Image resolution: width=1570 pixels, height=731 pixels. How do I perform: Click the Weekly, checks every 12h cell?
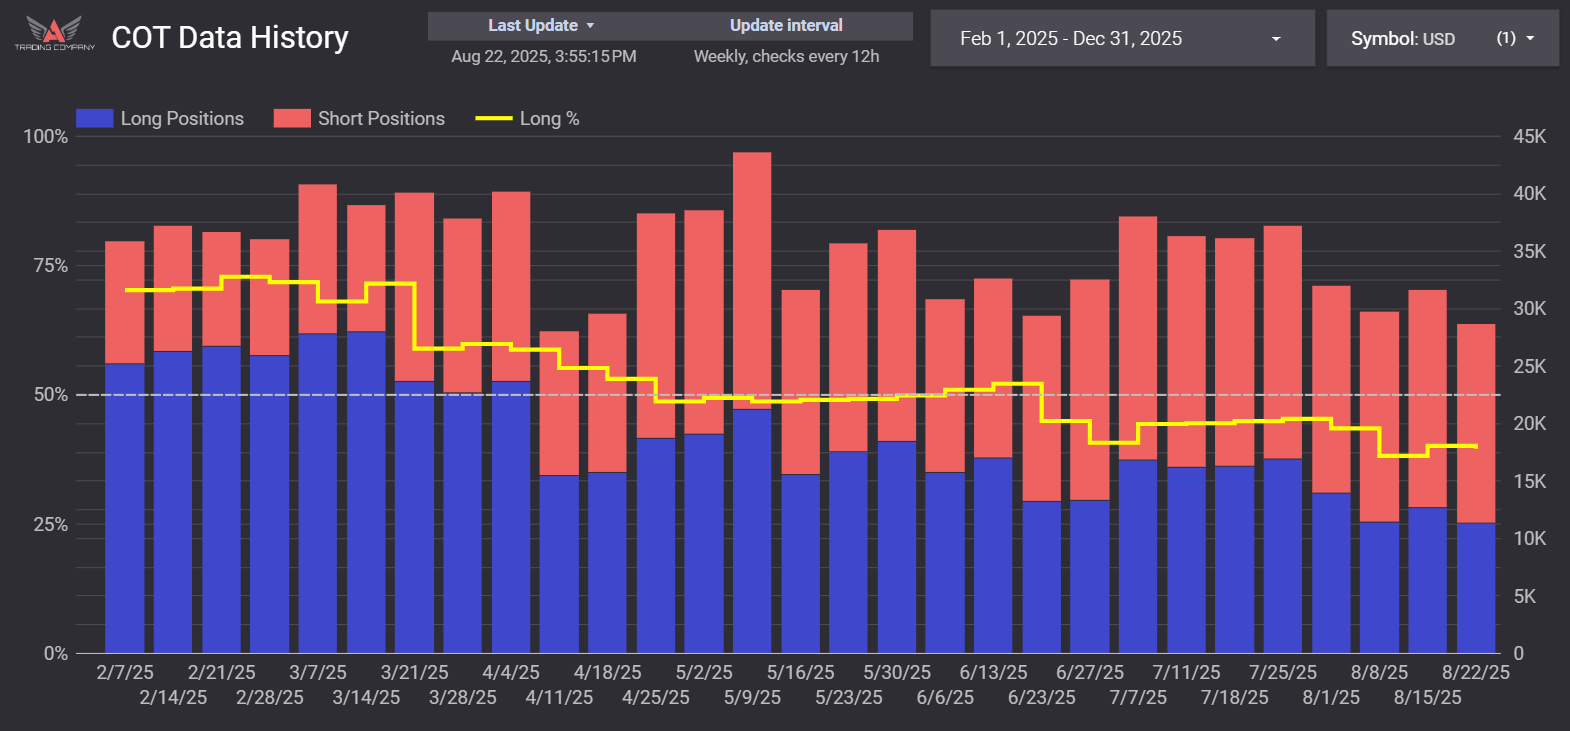786,57
